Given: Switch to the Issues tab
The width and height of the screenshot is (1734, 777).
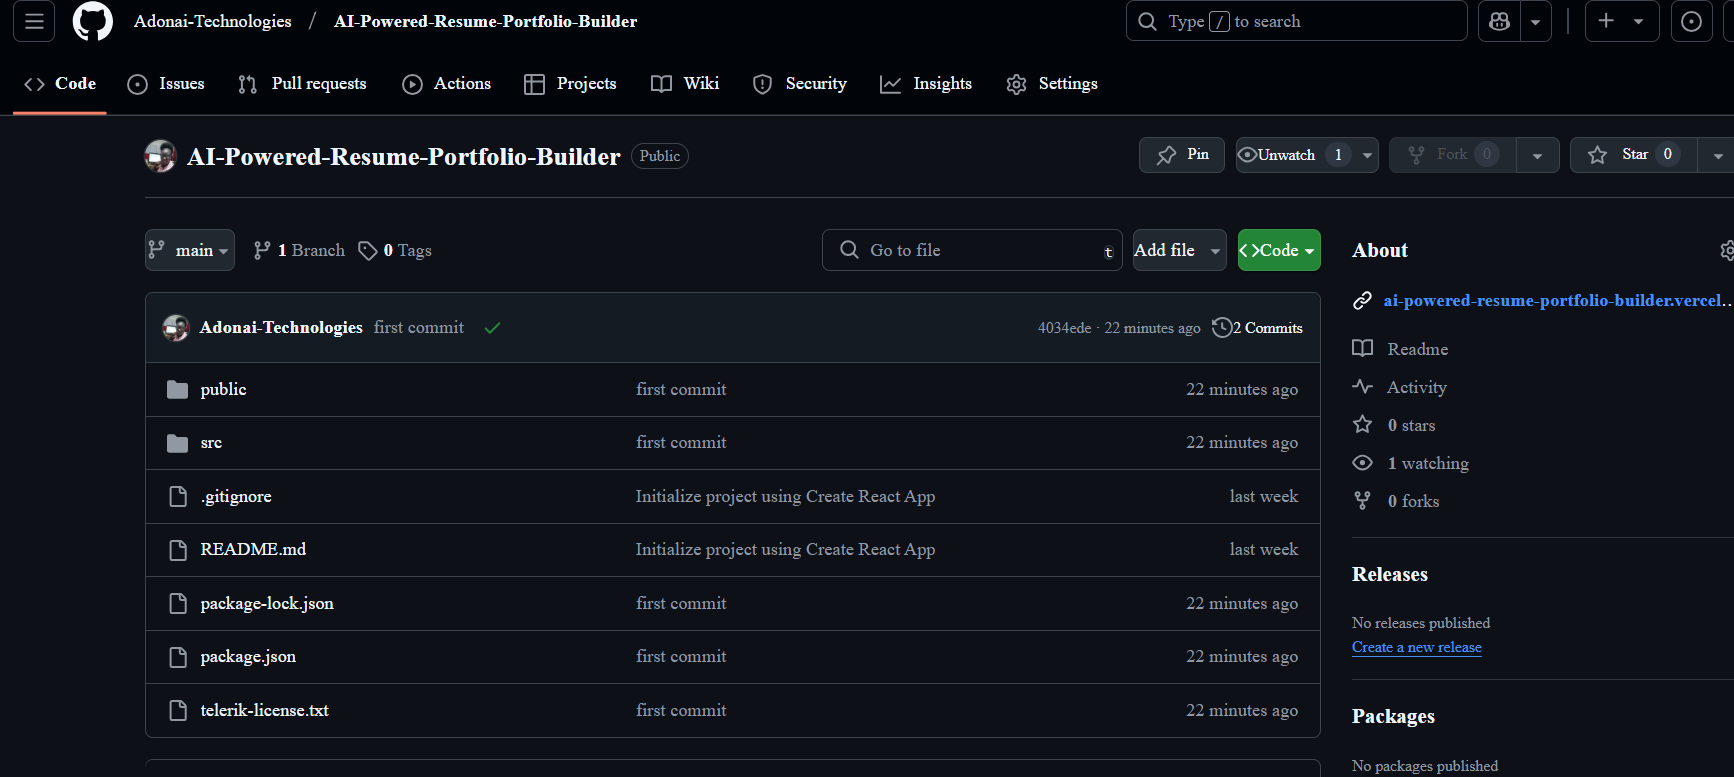Looking at the screenshot, I should [166, 84].
